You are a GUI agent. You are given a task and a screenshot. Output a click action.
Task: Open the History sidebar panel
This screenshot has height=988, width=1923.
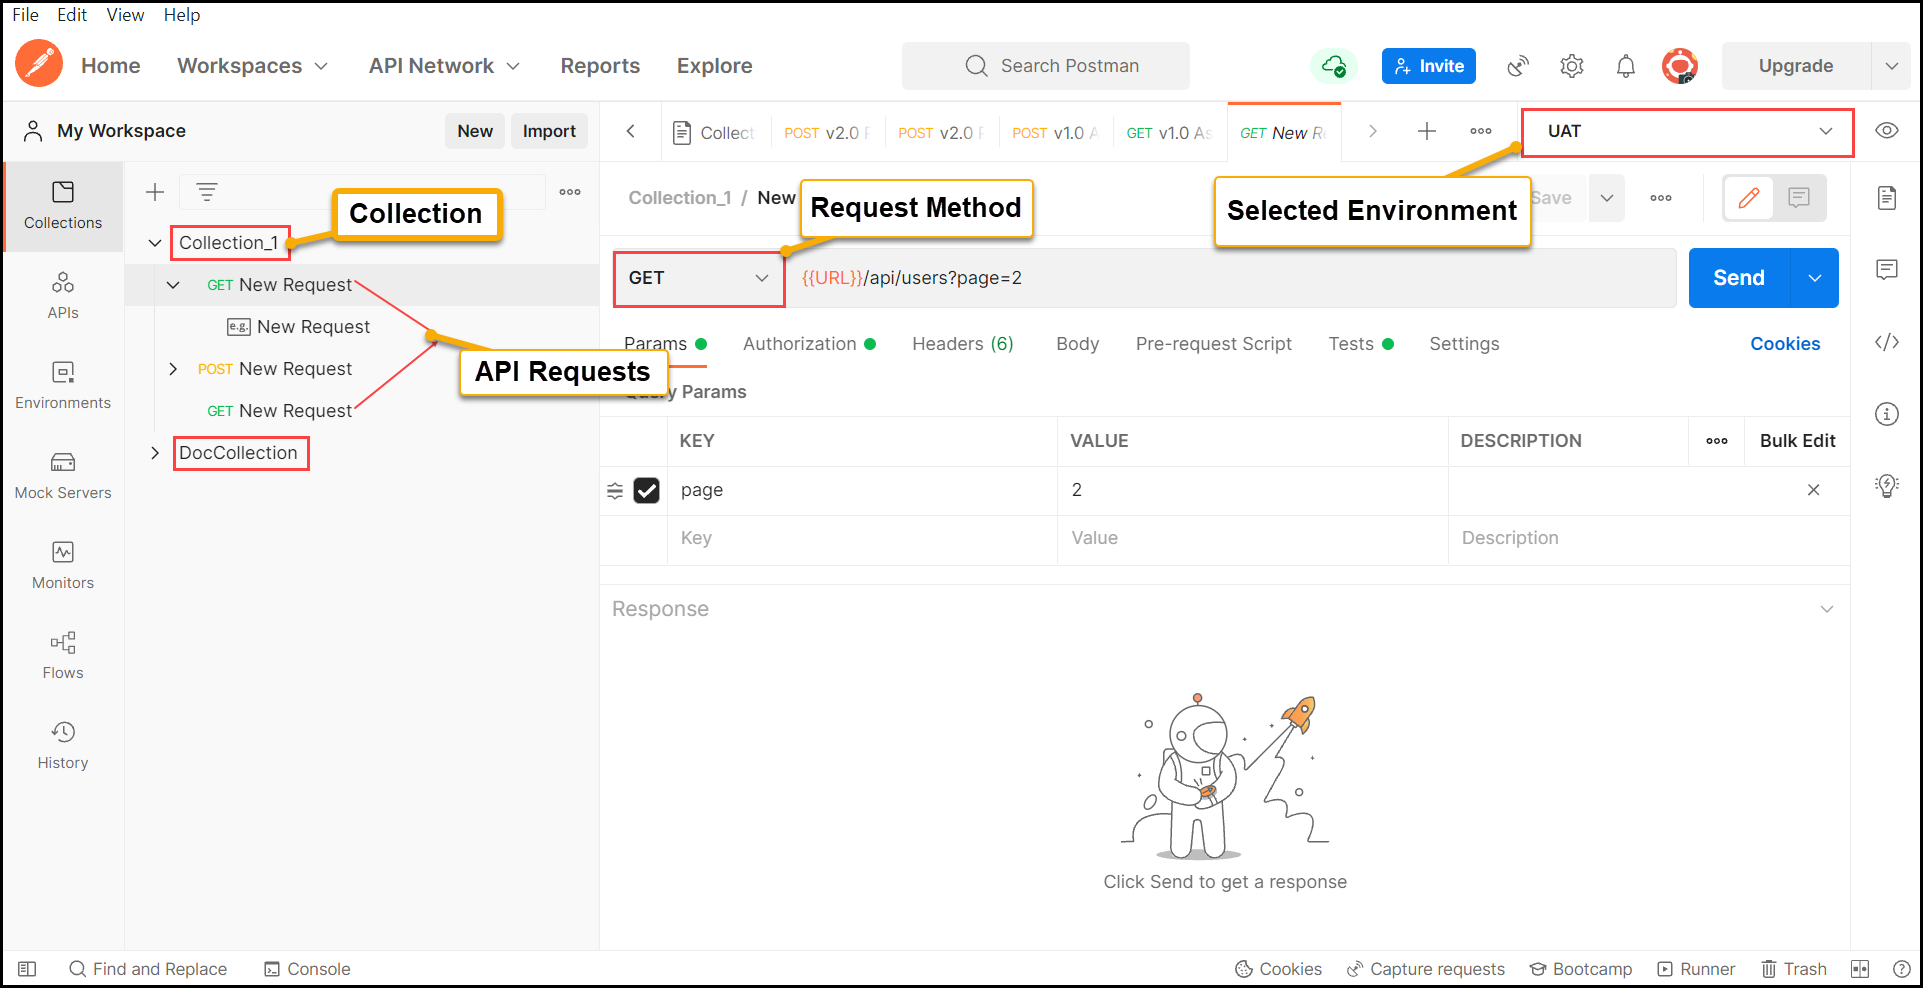pos(63,746)
